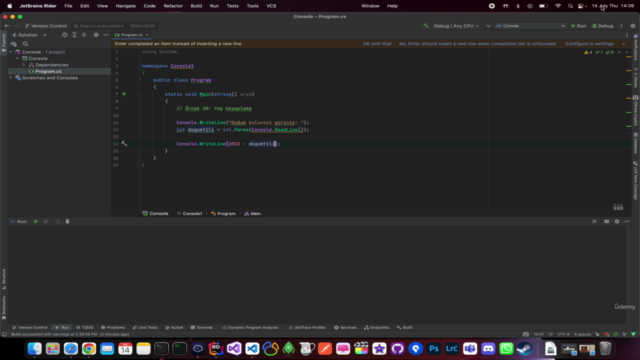Open Google Chrome from the Dock

[89, 349]
